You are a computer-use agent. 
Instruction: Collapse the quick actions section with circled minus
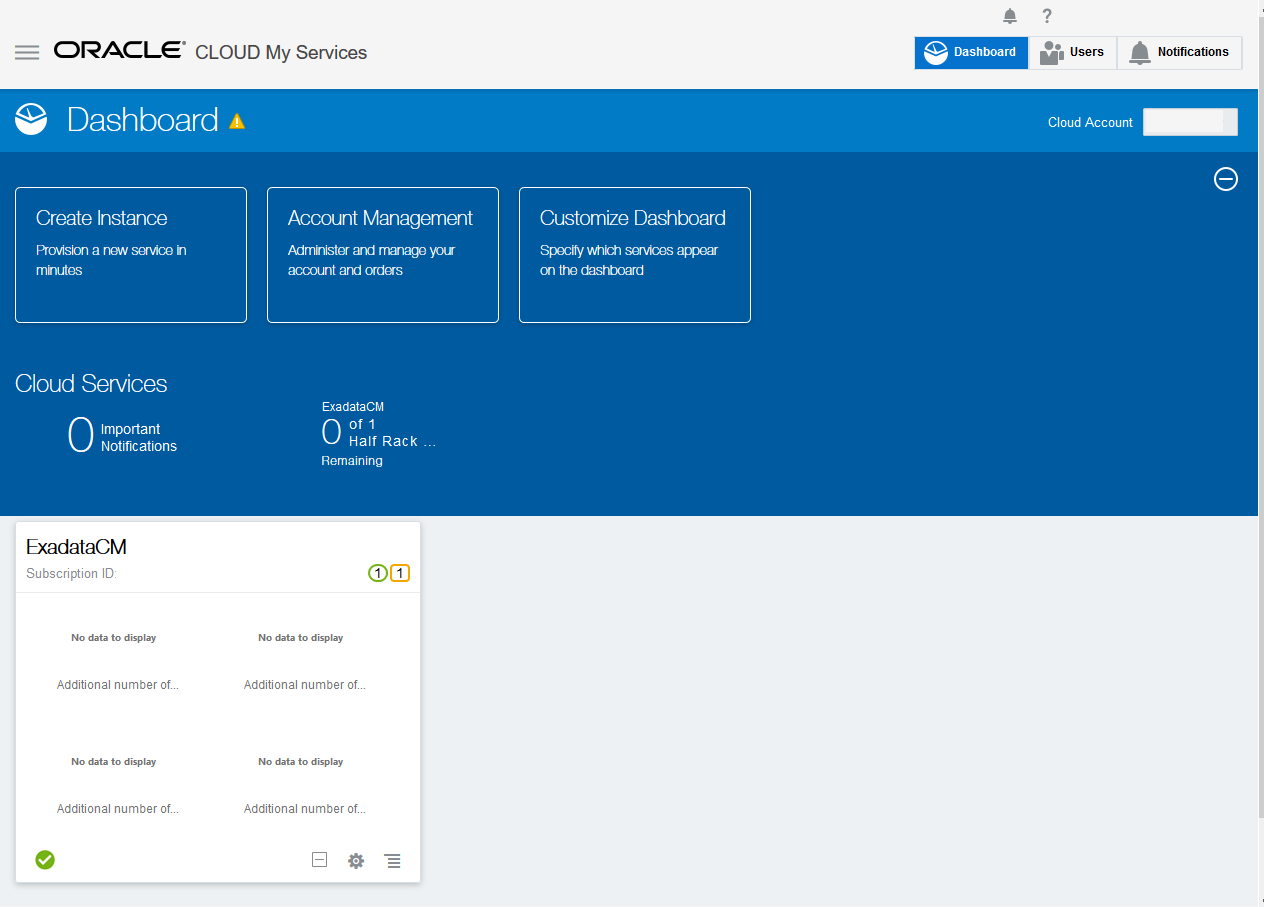[x=1226, y=179]
